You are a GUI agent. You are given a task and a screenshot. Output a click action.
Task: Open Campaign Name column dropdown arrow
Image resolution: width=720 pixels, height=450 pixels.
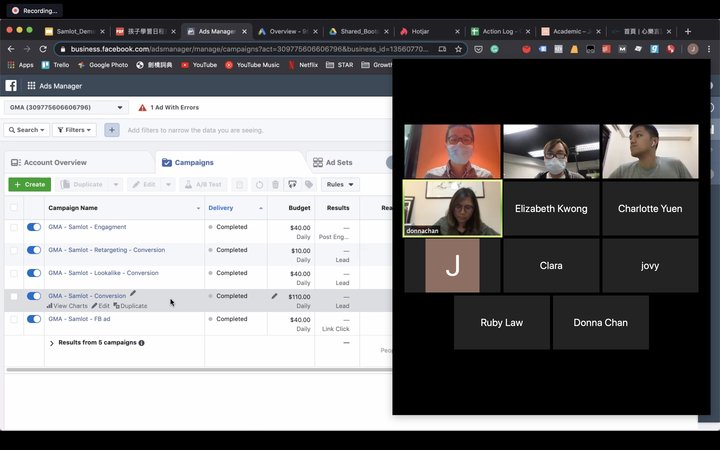pos(198,208)
